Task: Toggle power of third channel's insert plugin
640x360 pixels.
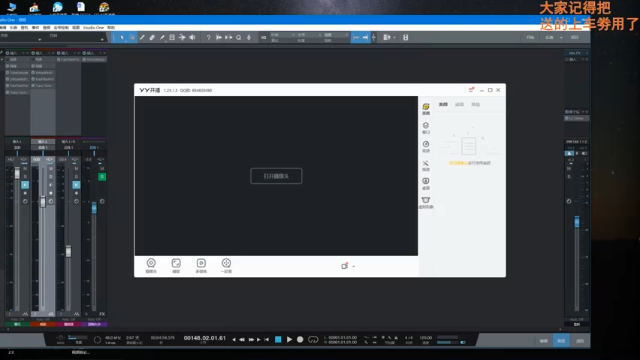Action: pyautogui.click(x=59, y=60)
